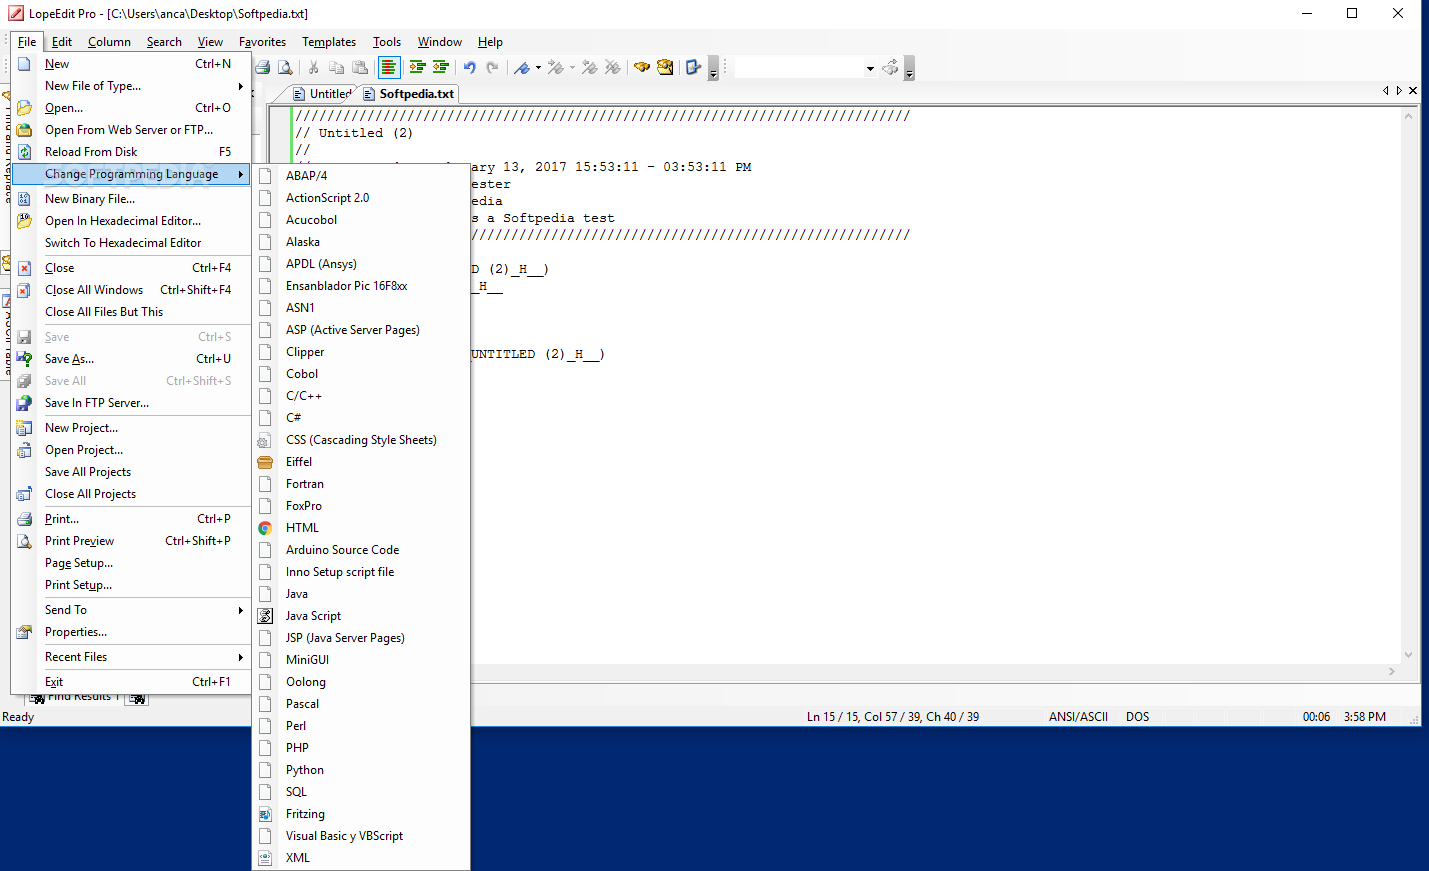Choose Reload From Disk in File menu
Viewport: 1429px width, 871px height.
pyautogui.click(x=131, y=152)
